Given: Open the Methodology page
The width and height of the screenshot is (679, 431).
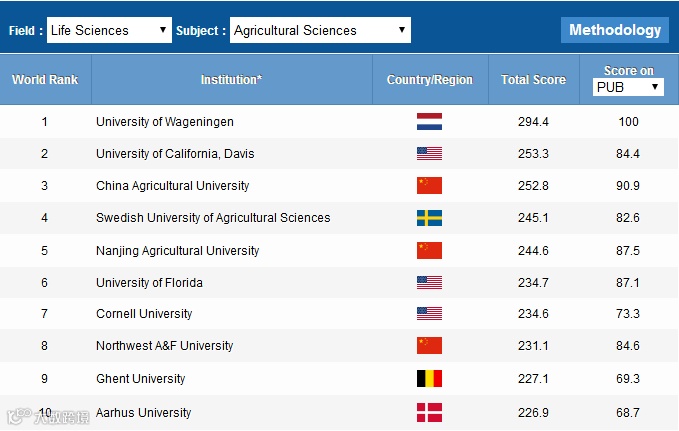Looking at the screenshot, I should 615,30.
